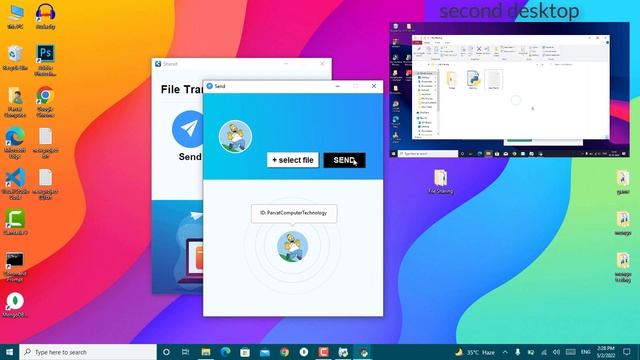Launch Google Chrome desktop shortcut
Viewport: 640px width, 360px height.
[x=45, y=102]
